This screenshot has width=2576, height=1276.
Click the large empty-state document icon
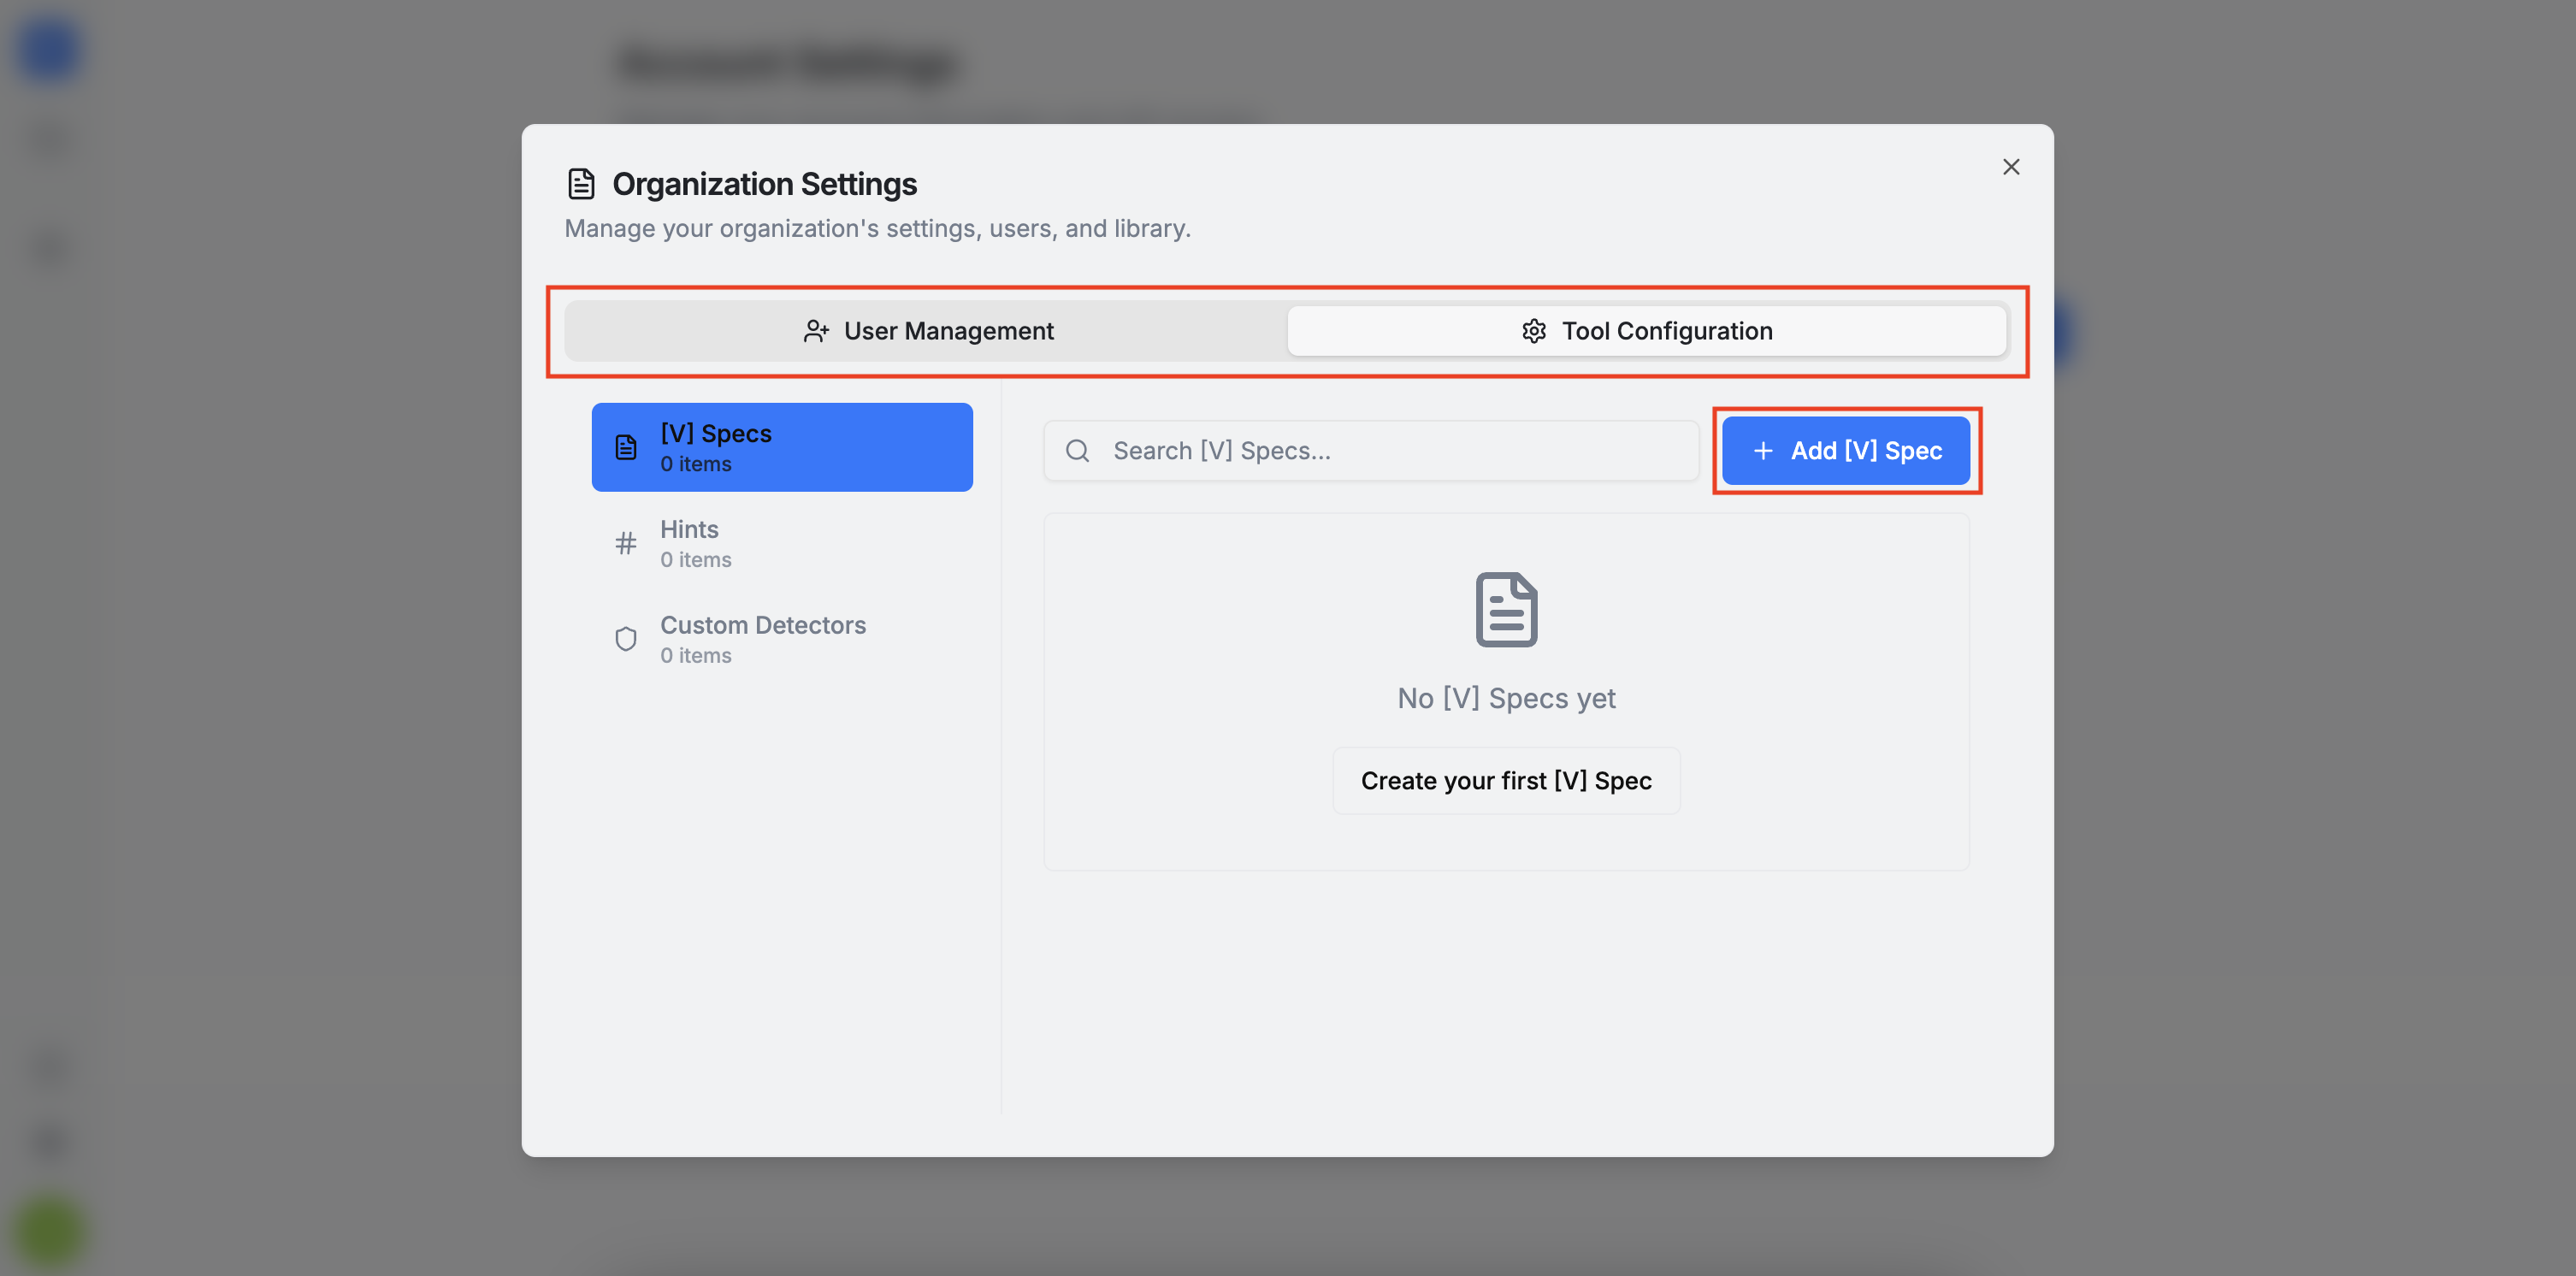click(x=1505, y=609)
